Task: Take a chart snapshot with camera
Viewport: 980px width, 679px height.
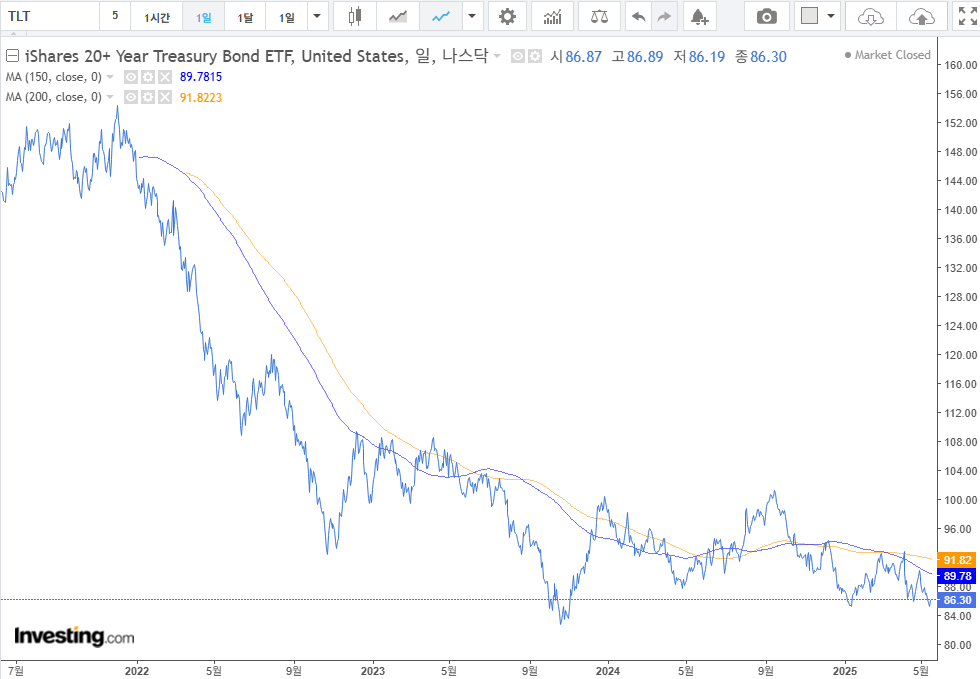Action: 767,16
